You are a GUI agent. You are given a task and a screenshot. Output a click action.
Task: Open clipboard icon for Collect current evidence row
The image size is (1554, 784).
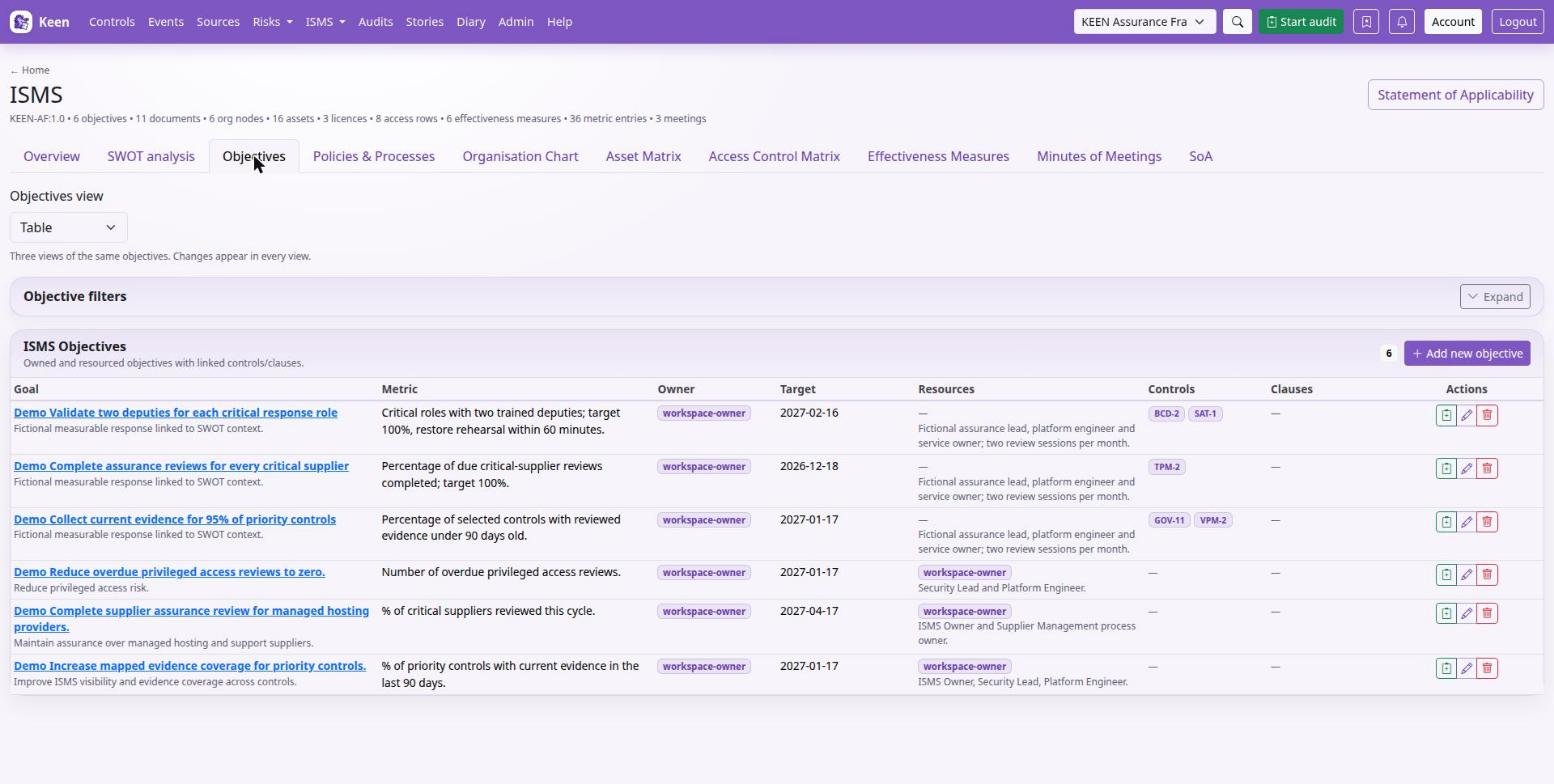pyautogui.click(x=1446, y=521)
